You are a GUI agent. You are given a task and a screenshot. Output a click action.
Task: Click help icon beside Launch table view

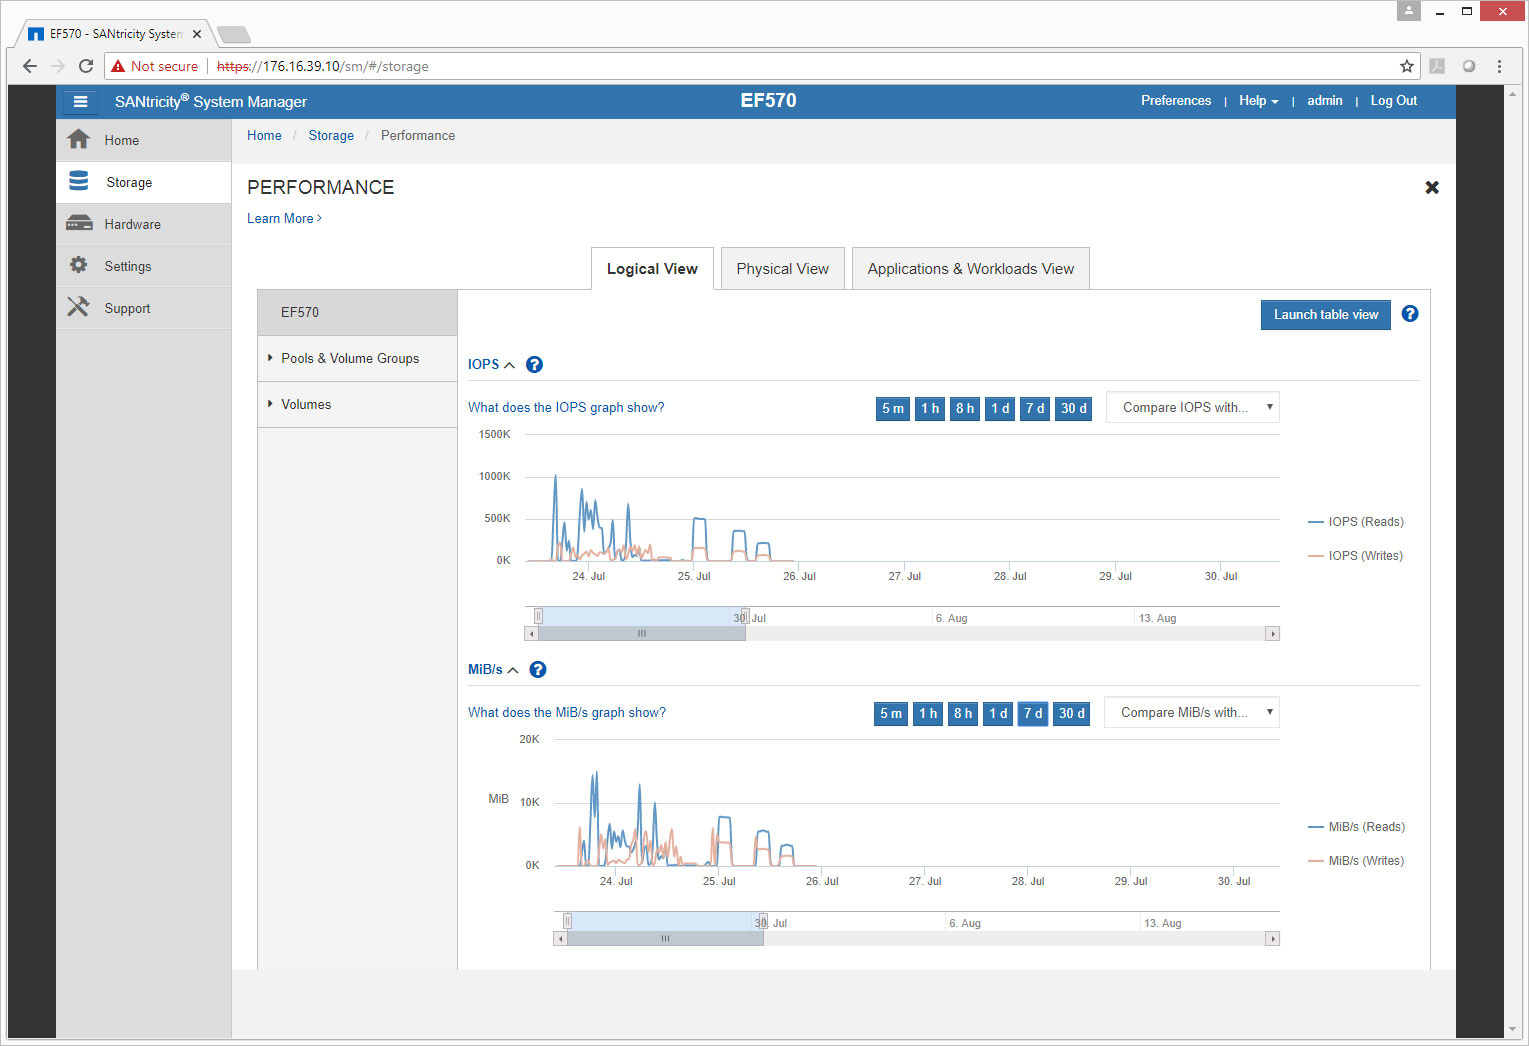pos(1410,314)
